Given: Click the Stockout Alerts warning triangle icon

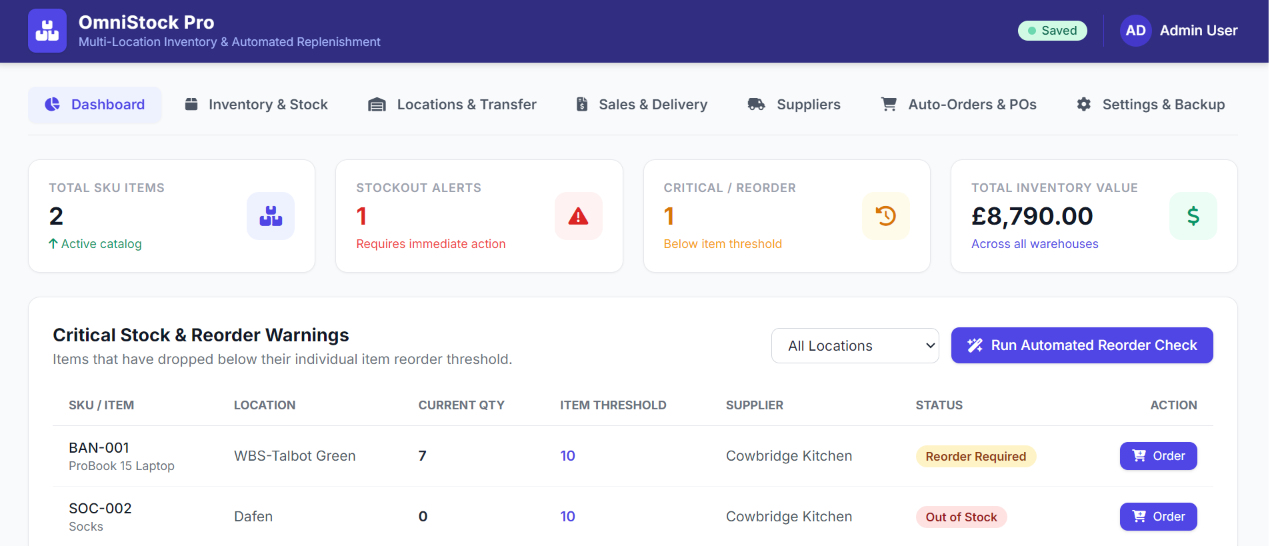Looking at the screenshot, I should pos(579,216).
